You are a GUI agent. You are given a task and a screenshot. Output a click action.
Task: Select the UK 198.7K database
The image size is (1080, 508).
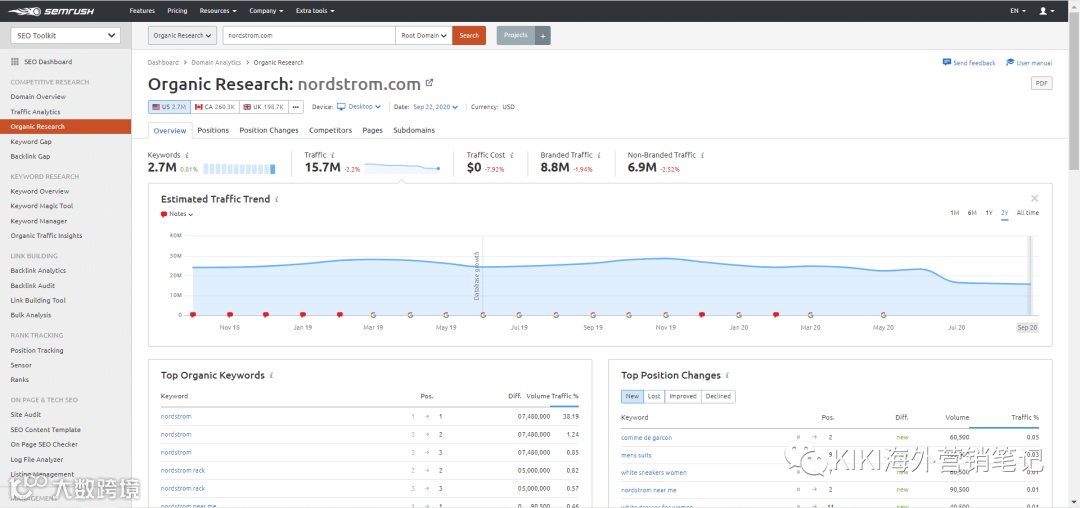(x=263, y=107)
